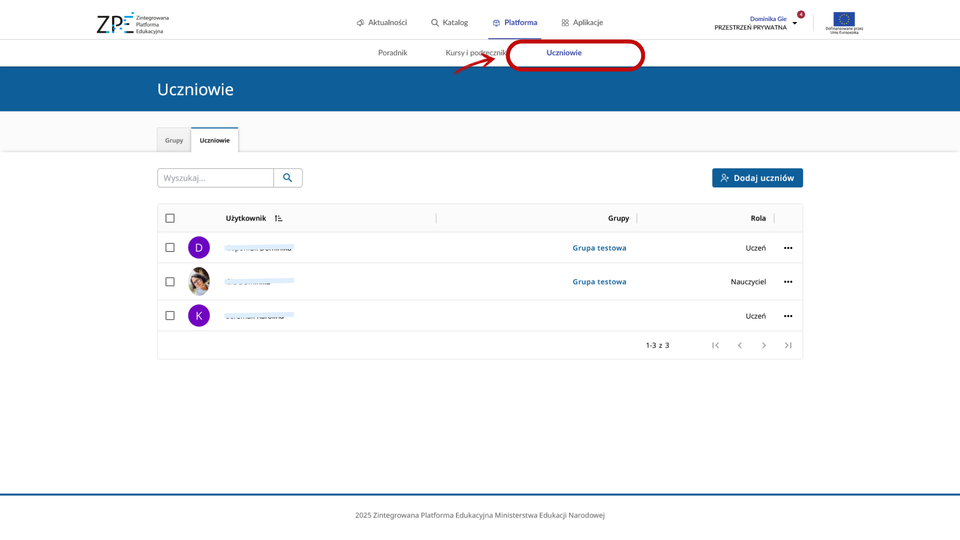Click the search magnifier button
This screenshot has width=960, height=540.
point(288,178)
